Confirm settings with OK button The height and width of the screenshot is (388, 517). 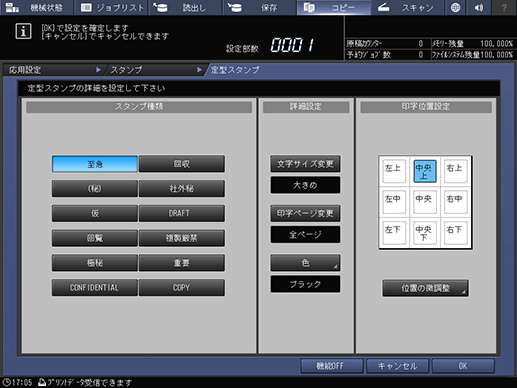click(x=463, y=366)
